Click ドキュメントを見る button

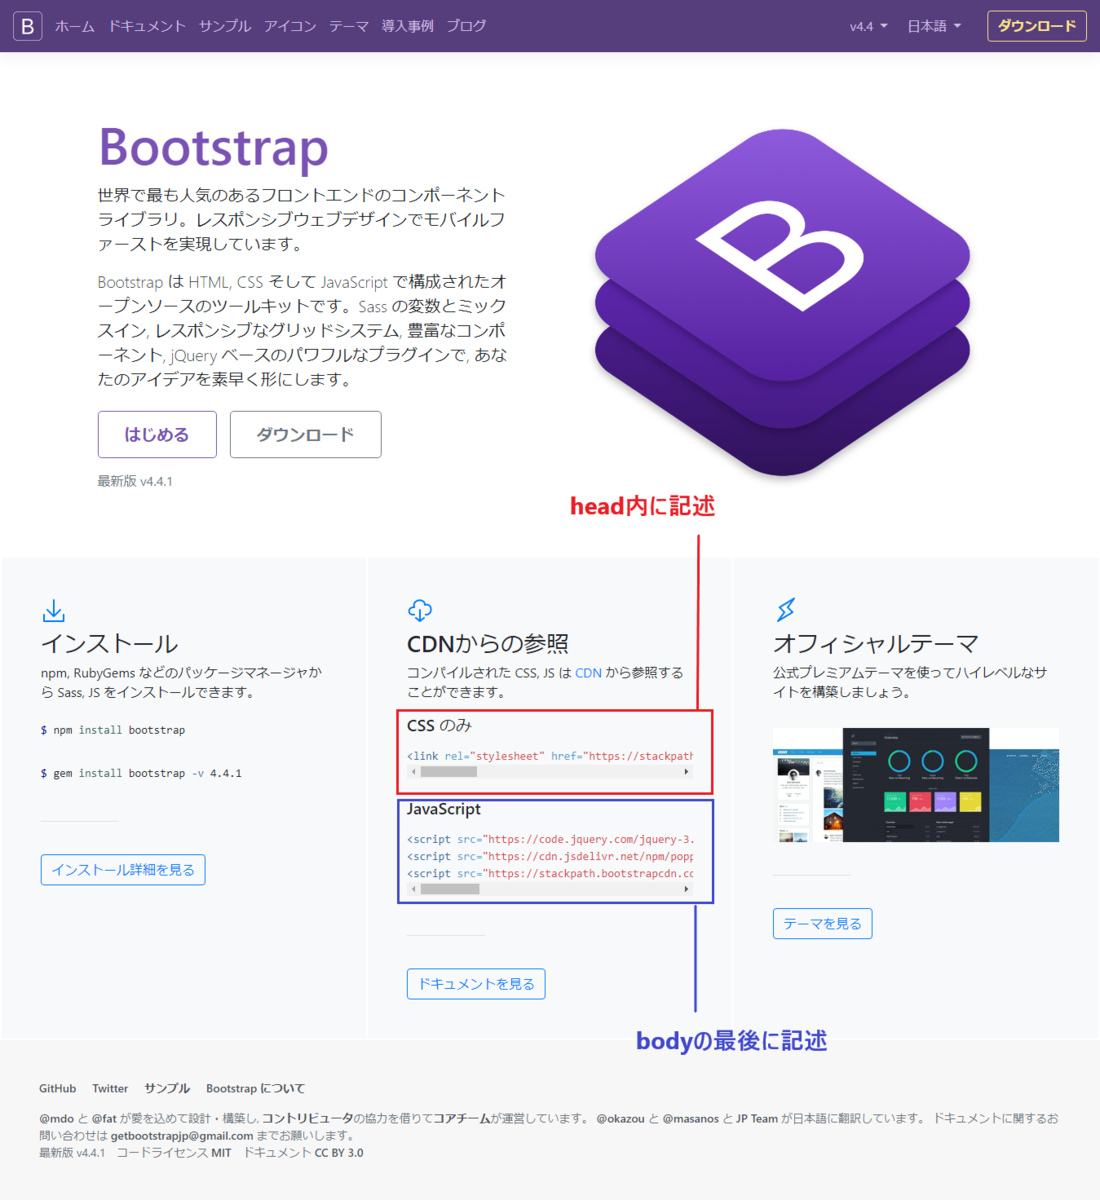click(x=476, y=984)
